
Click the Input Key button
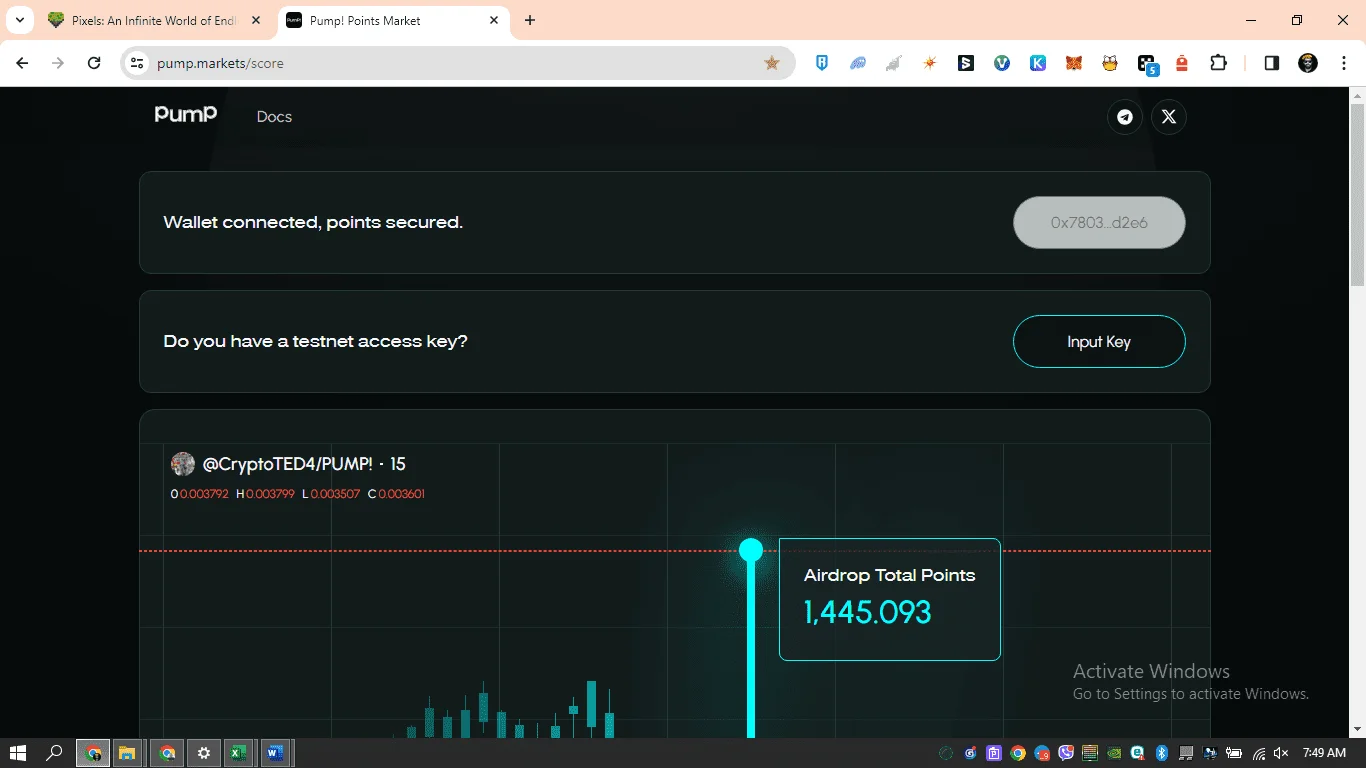click(1099, 342)
